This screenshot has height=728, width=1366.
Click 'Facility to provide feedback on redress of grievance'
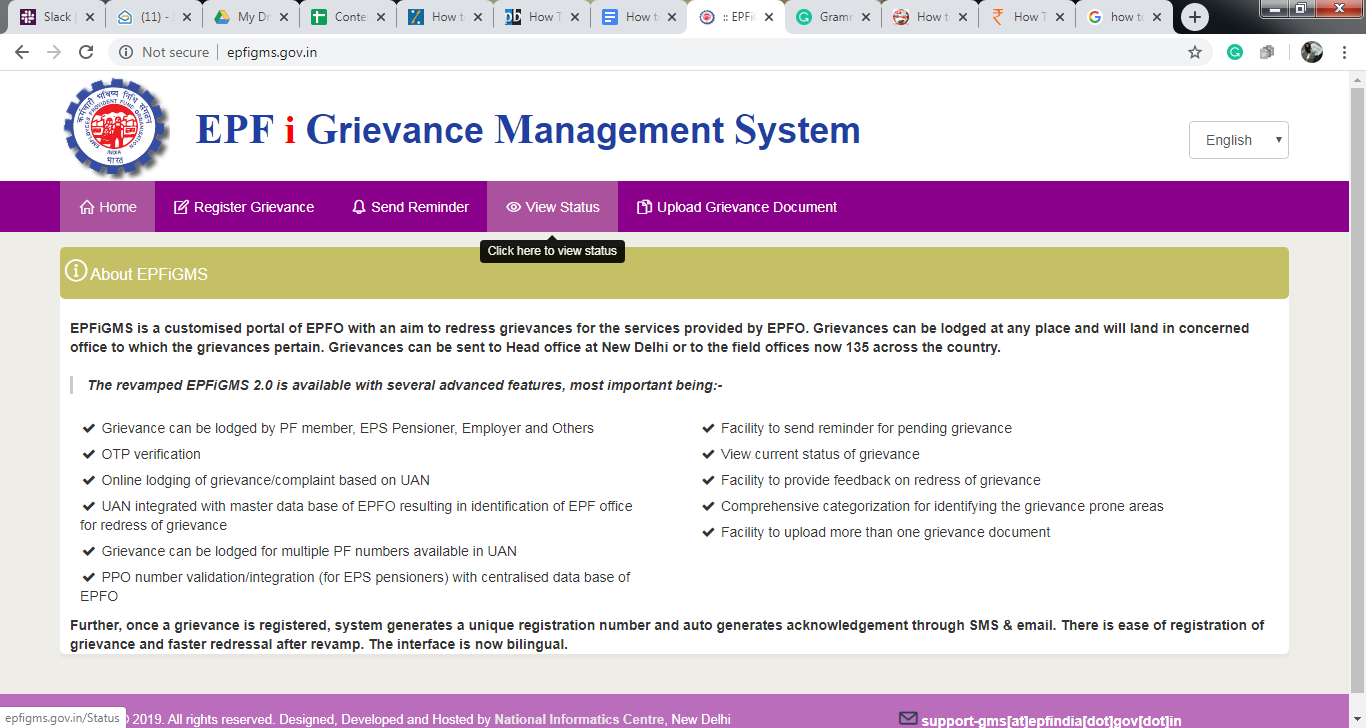pyautogui.click(x=880, y=480)
